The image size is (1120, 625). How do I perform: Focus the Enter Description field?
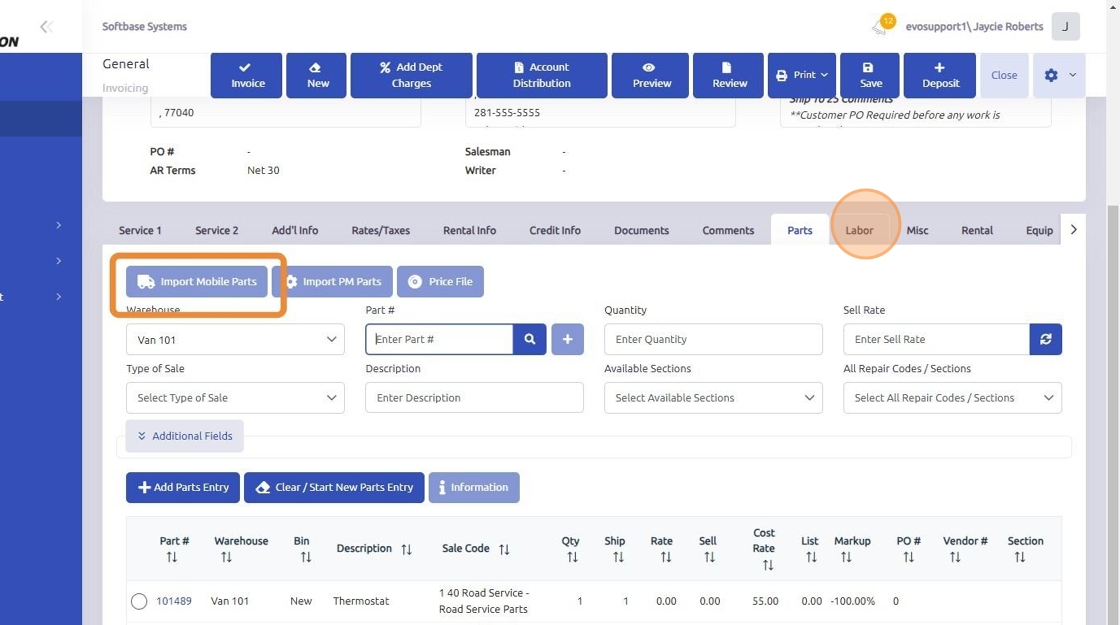pyautogui.click(x=474, y=398)
